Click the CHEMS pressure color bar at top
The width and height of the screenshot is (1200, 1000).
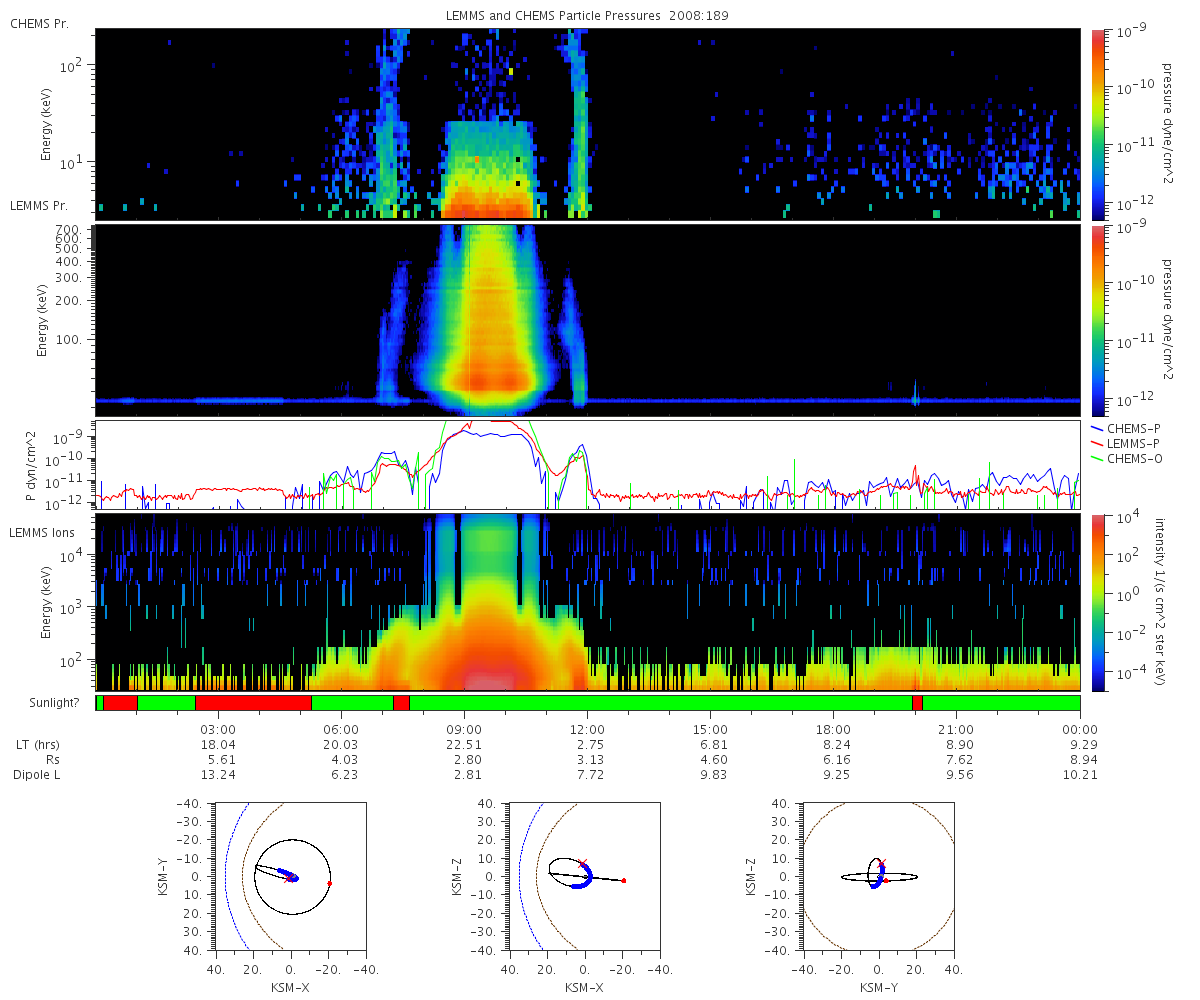pos(1099,124)
